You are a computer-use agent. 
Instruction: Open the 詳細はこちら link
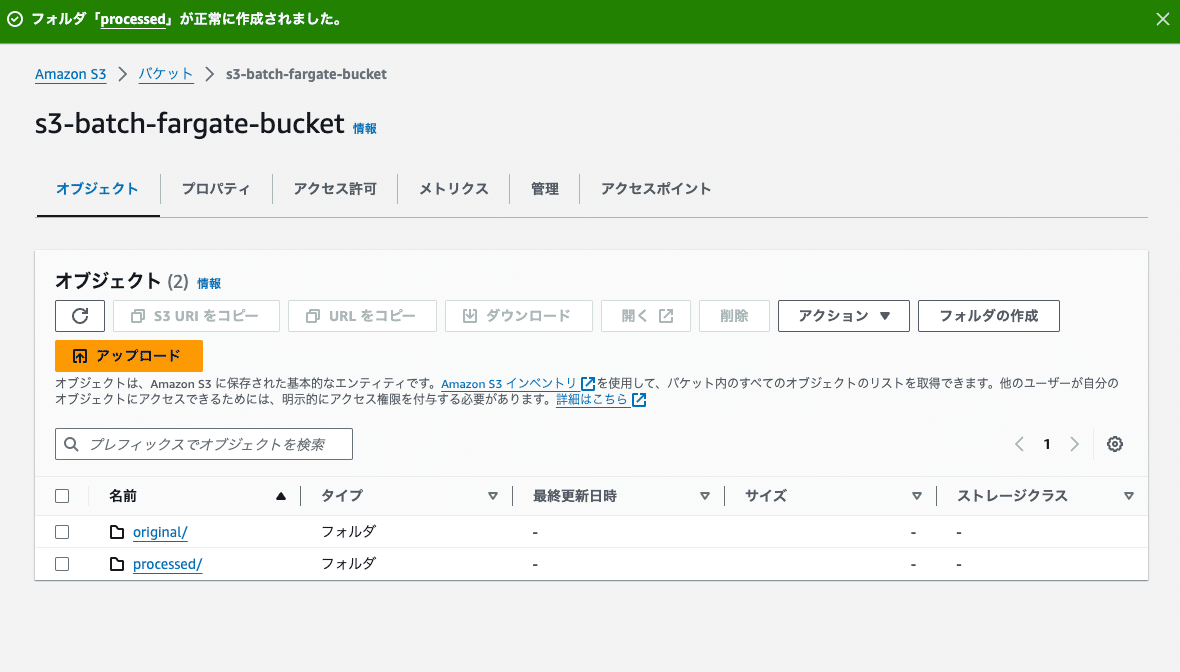(592, 400)
